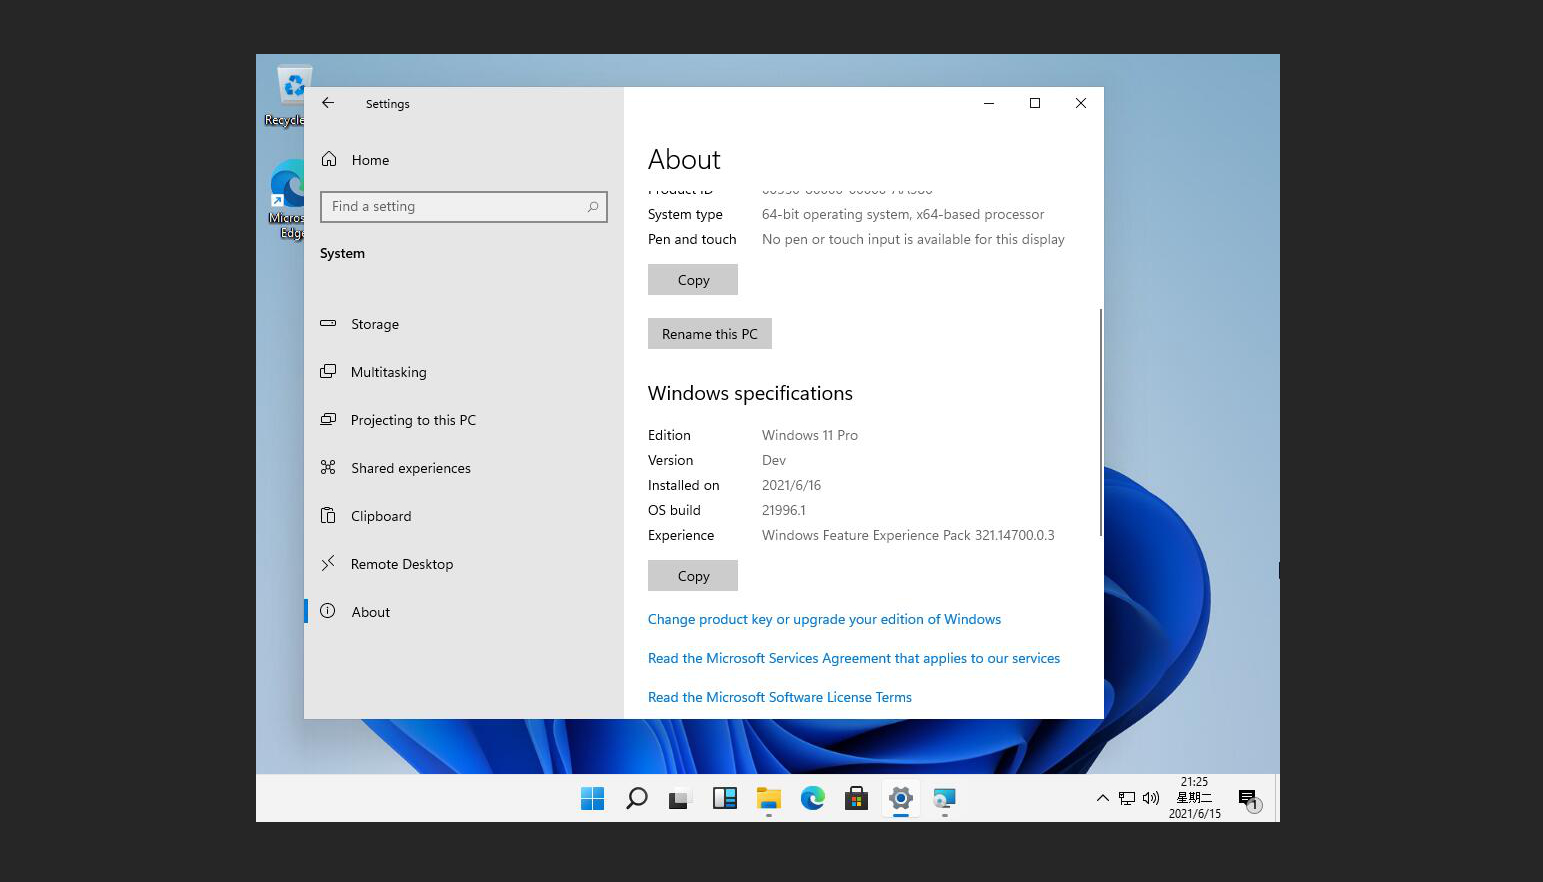
Task: Select the Microsoft Edge desktop shortcut
Action: pyautogui.click(x=288, y=200)
